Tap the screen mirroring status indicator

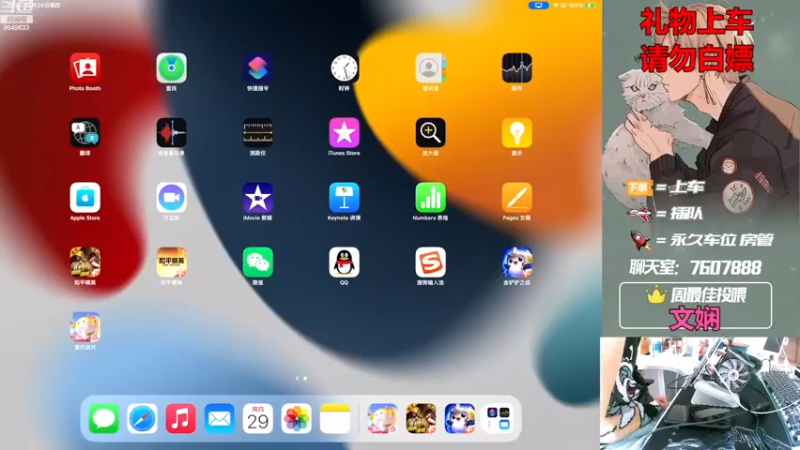coord(538,5)
